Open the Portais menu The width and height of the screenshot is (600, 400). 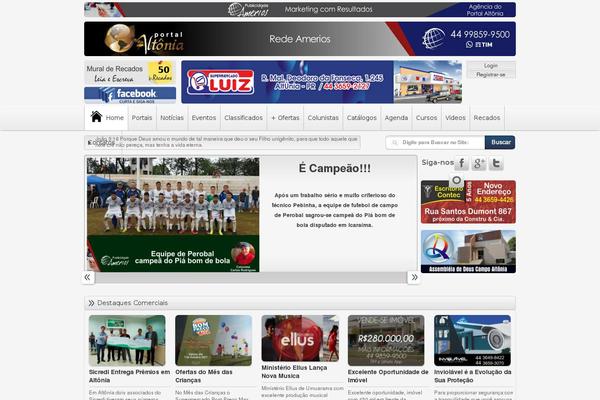(142, 118)
